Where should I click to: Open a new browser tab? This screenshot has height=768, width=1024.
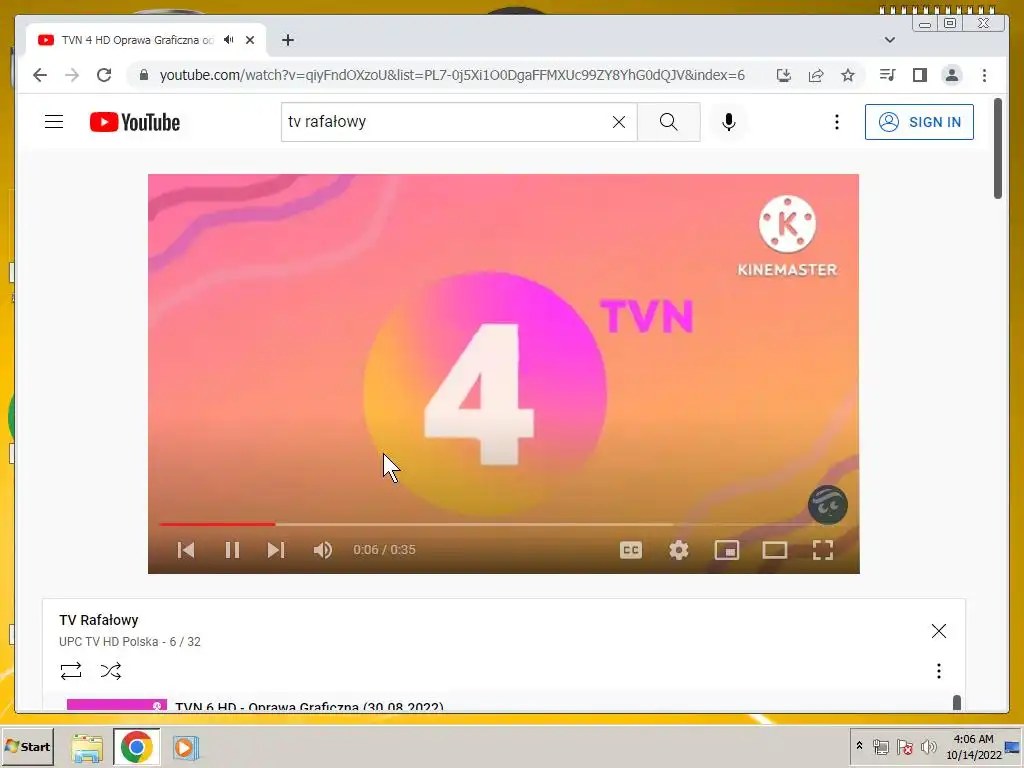(288, 40)
